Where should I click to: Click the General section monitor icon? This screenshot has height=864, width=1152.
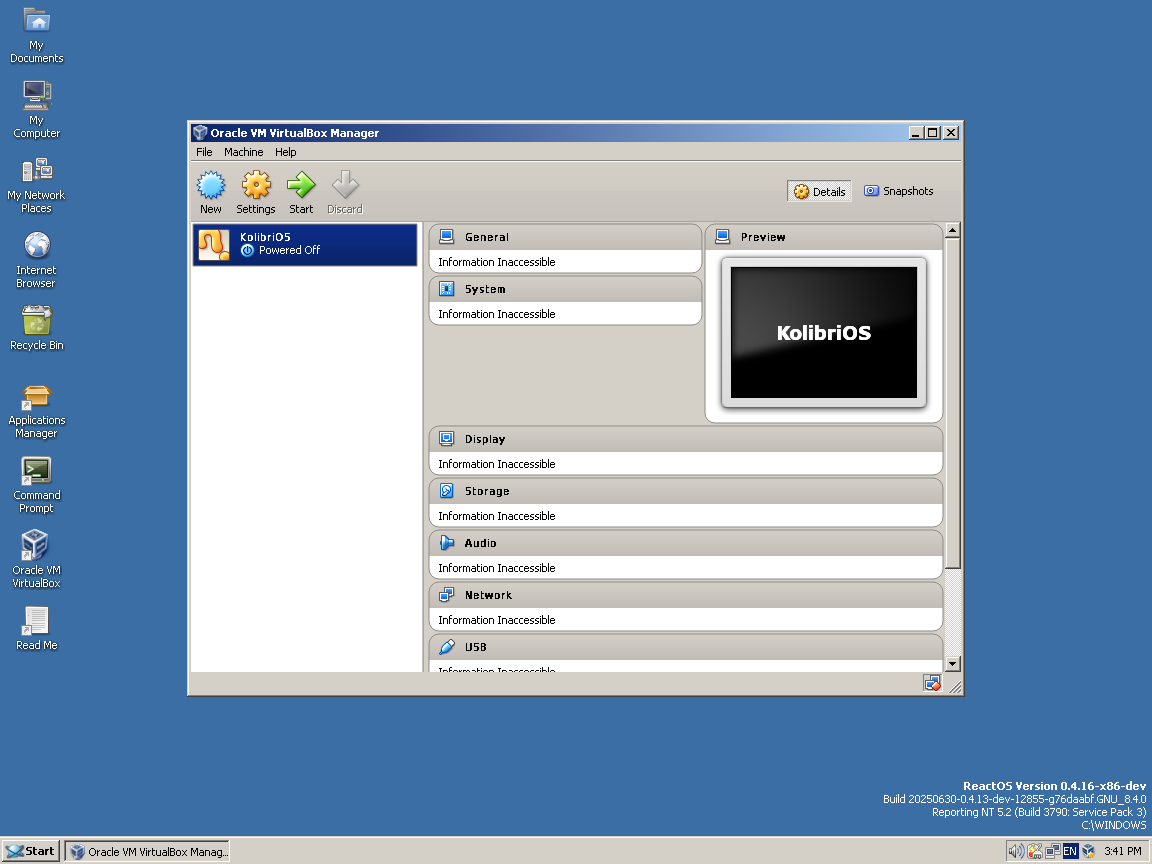coord(446,237)
